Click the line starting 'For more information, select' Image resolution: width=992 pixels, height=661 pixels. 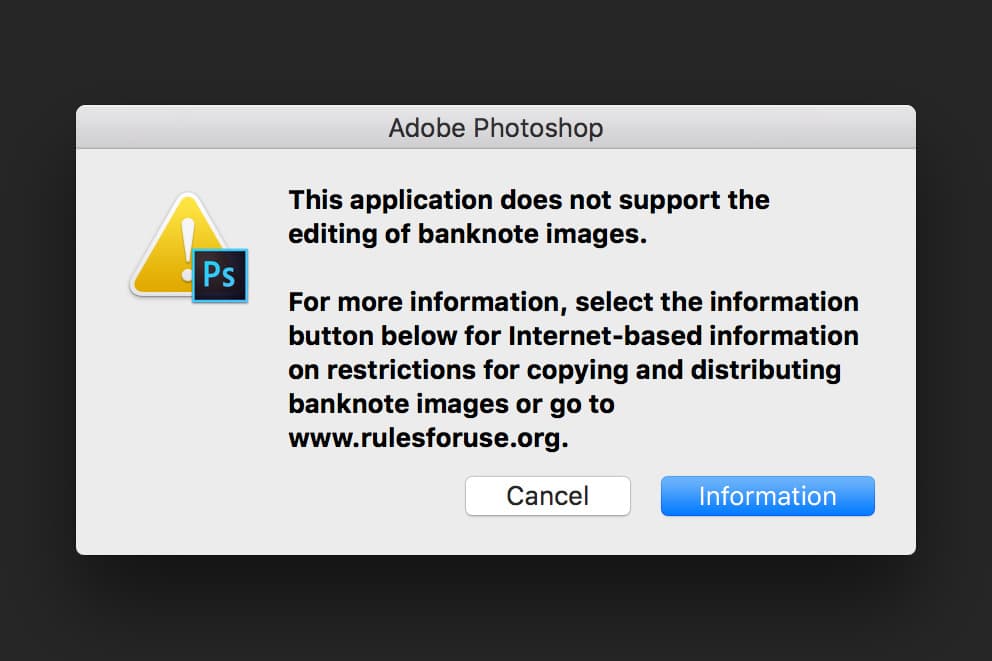tap(573, 302)
